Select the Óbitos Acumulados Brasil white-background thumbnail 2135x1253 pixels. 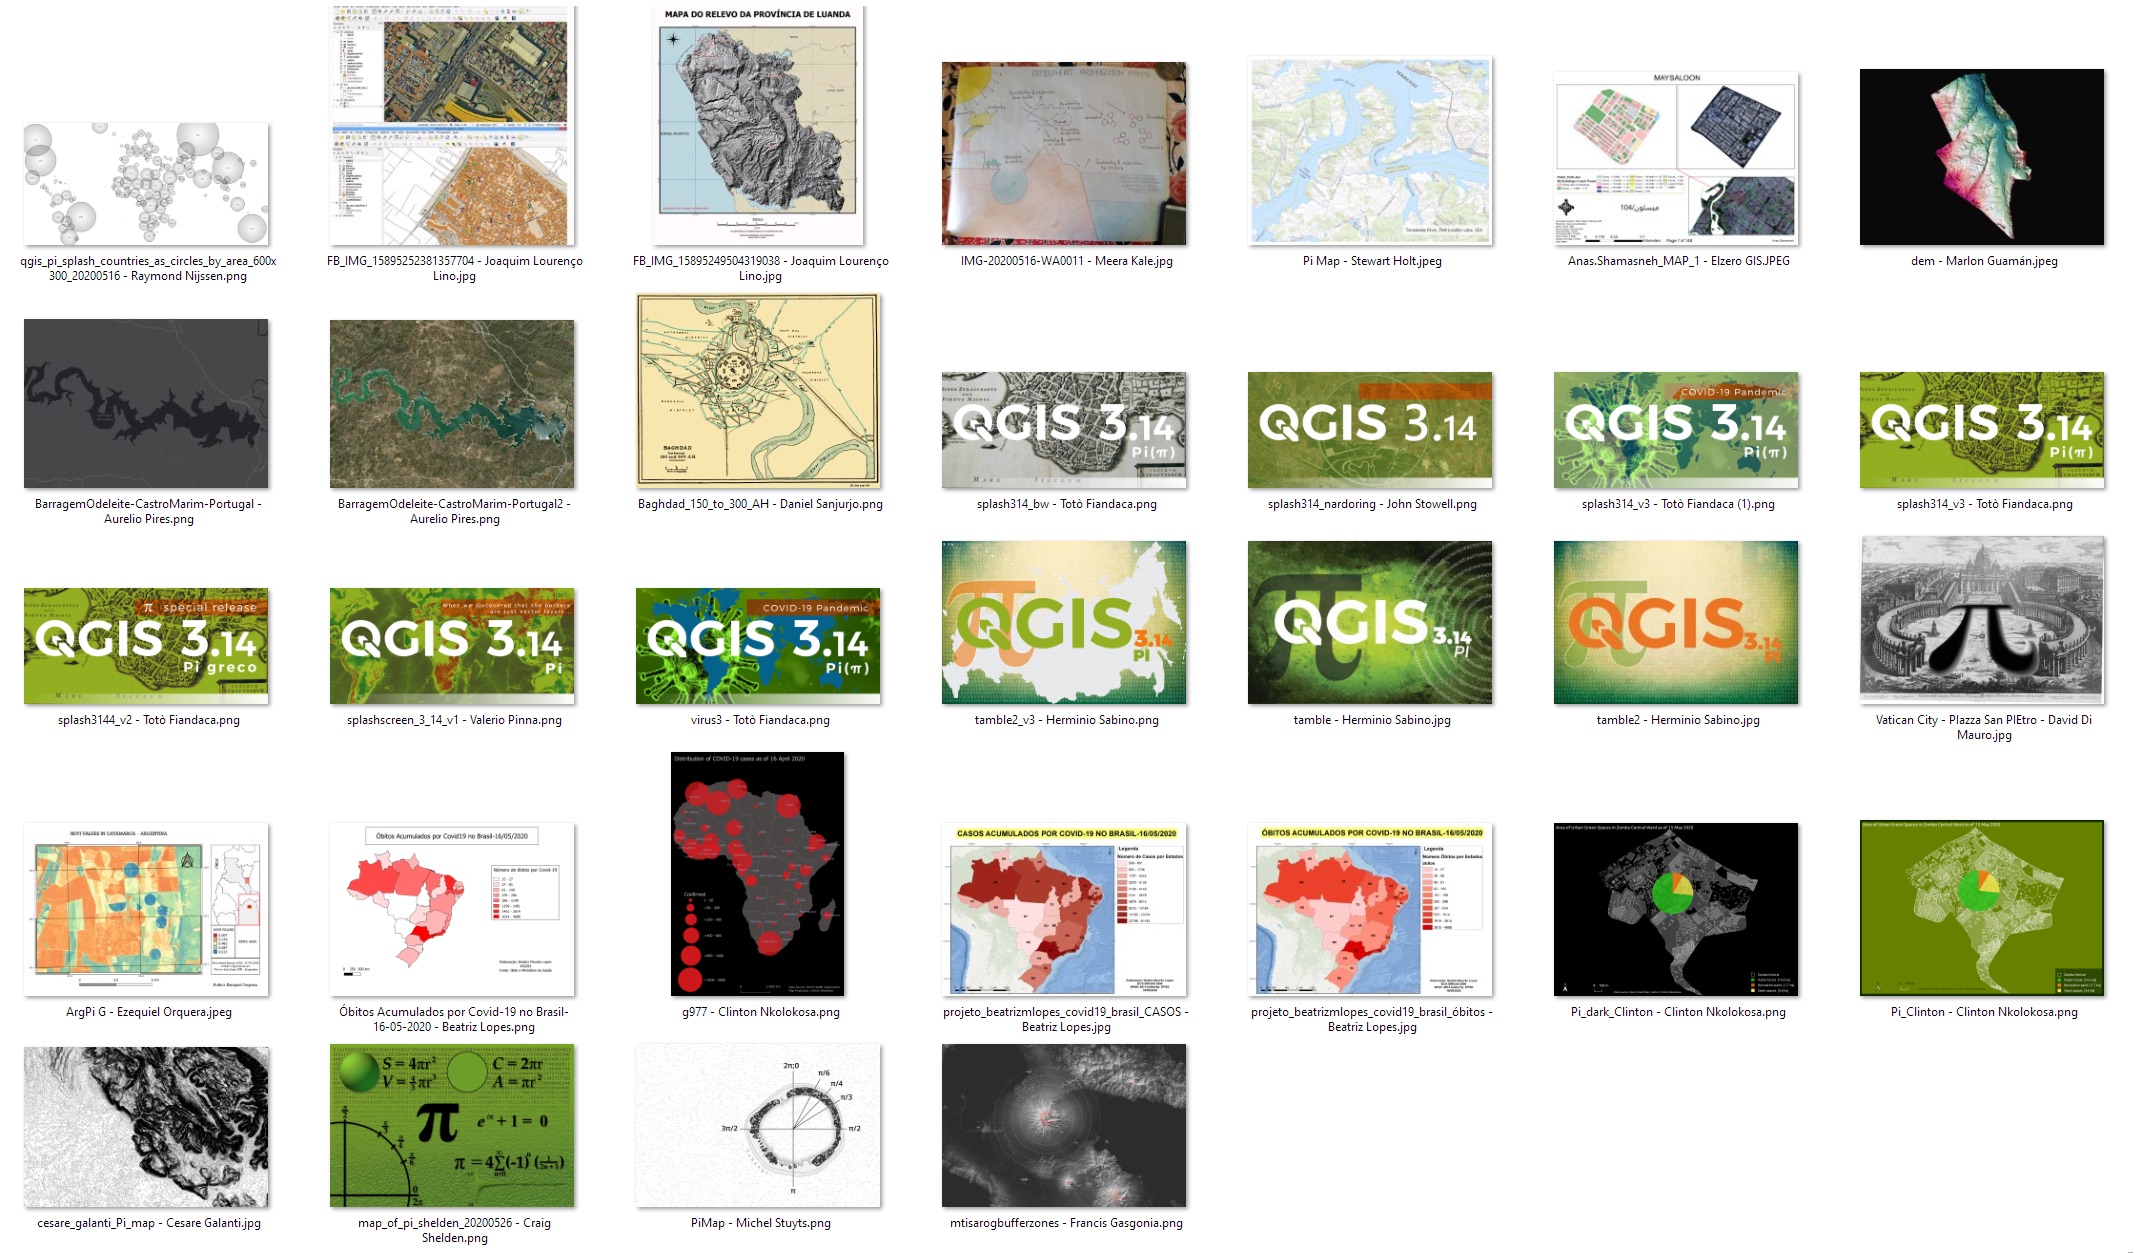tap(452, 909)
